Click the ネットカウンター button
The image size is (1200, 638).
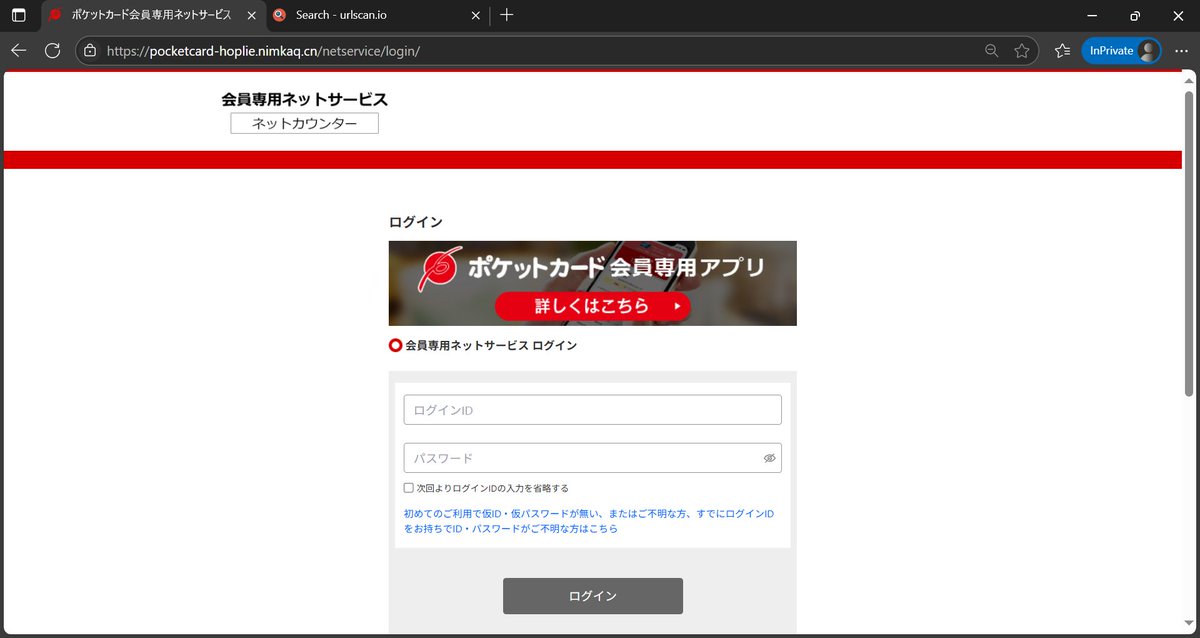pos(304,123)
